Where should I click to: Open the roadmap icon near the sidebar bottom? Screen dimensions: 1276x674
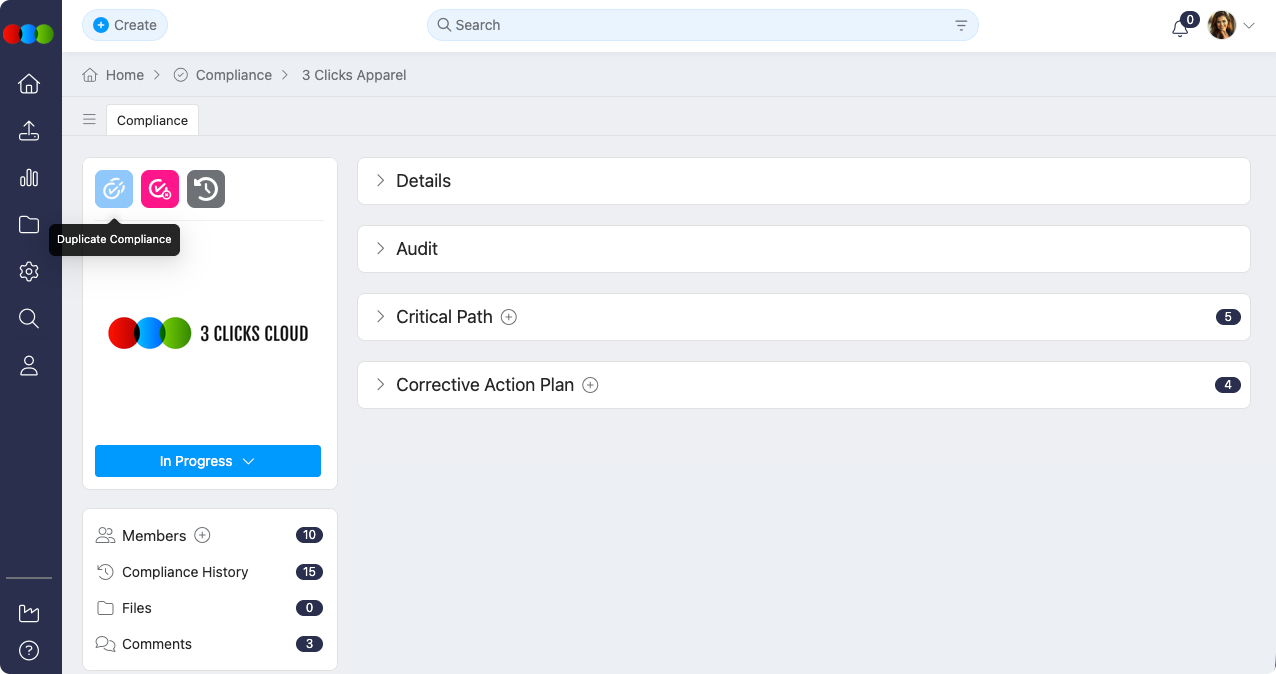(x=29, y=613)
